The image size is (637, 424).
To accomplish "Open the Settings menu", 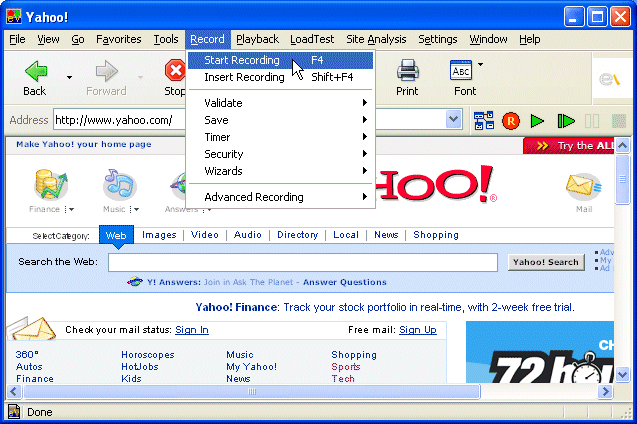I will tap(438, 39).
